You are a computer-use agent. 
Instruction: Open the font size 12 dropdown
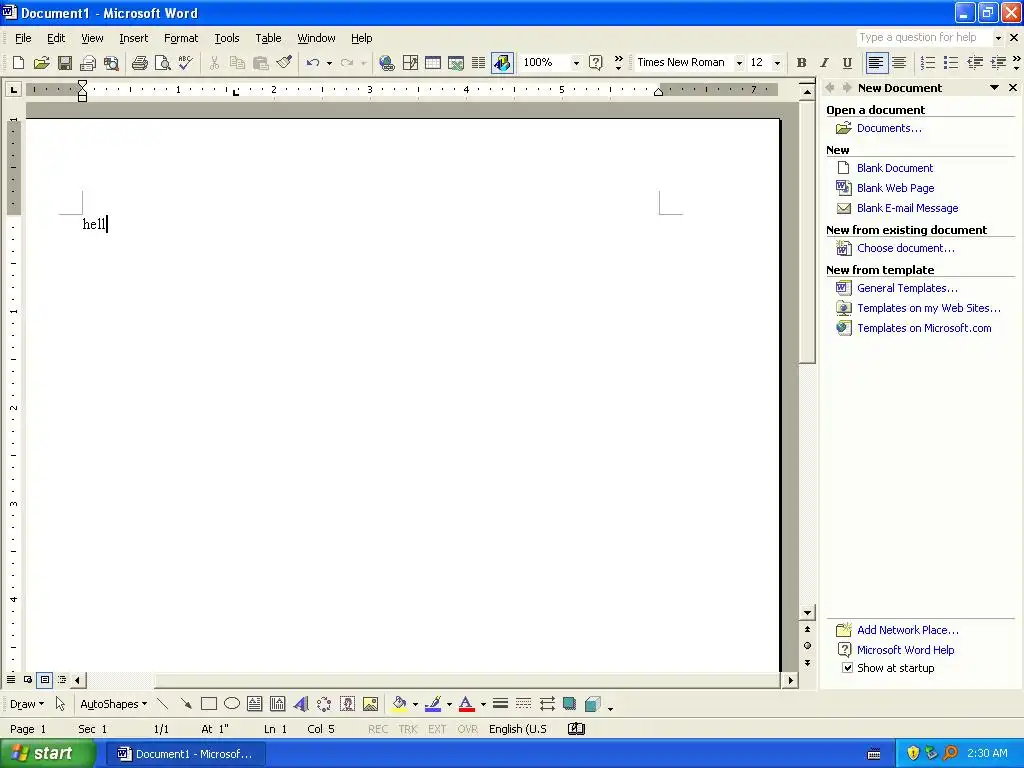[777, 63]
